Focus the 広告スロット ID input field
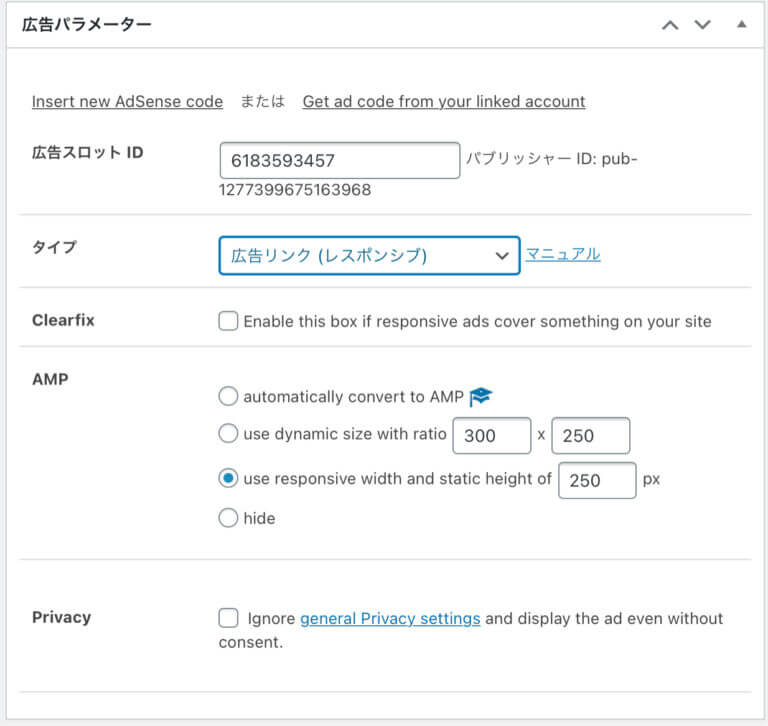This screenshot has width=768, height=726. [x=340, y=161]
